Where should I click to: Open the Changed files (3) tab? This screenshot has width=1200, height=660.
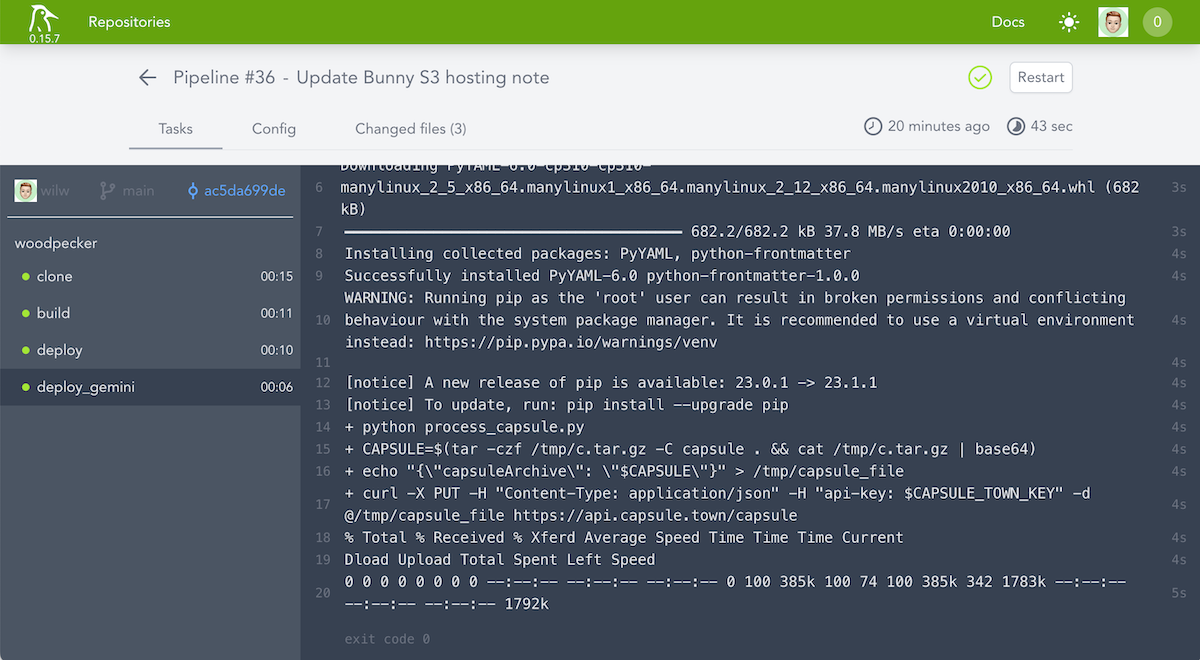(410, 129)
